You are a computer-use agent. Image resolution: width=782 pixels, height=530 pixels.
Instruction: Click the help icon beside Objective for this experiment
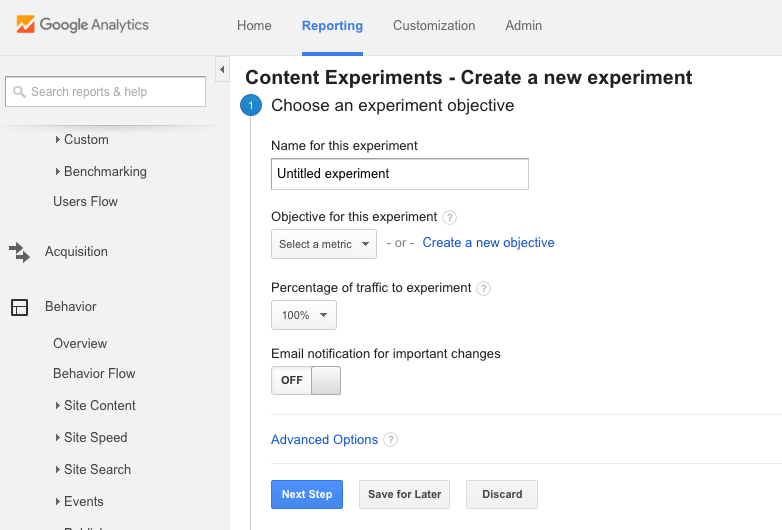pyautogui.click(x=449, y=217)
